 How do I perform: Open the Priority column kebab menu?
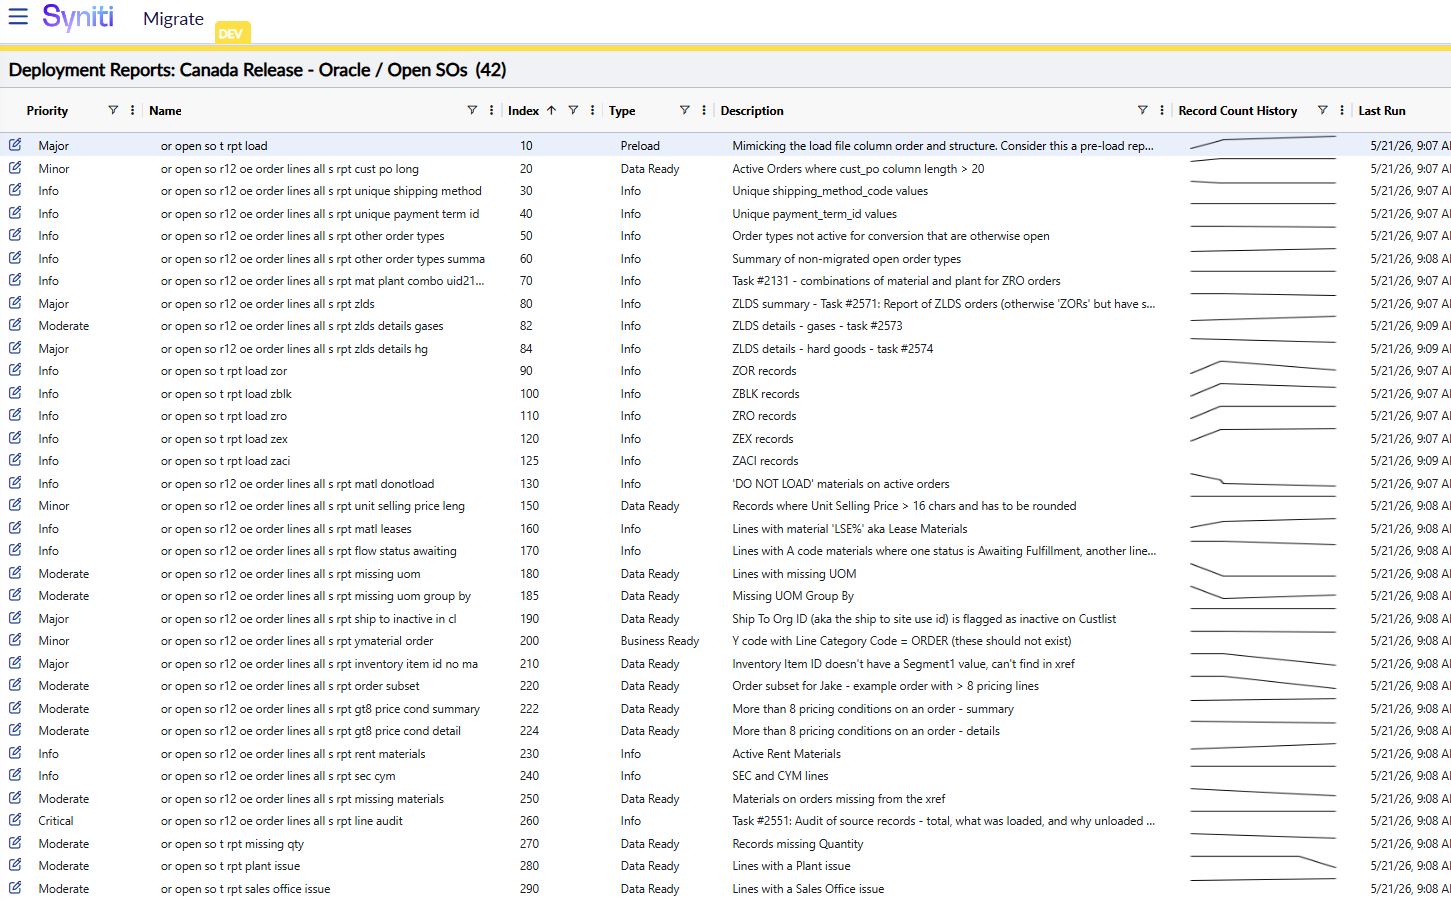click(x=132, y=110)
